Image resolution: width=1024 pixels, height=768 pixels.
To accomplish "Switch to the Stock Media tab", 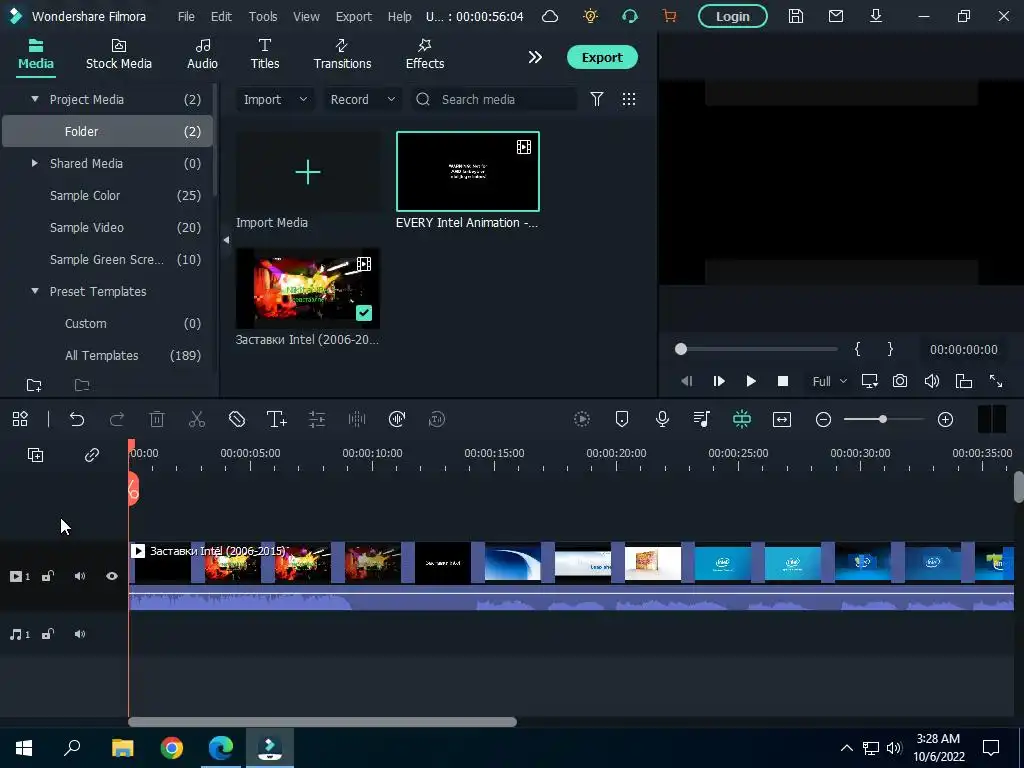I will (x=119, y=54).
